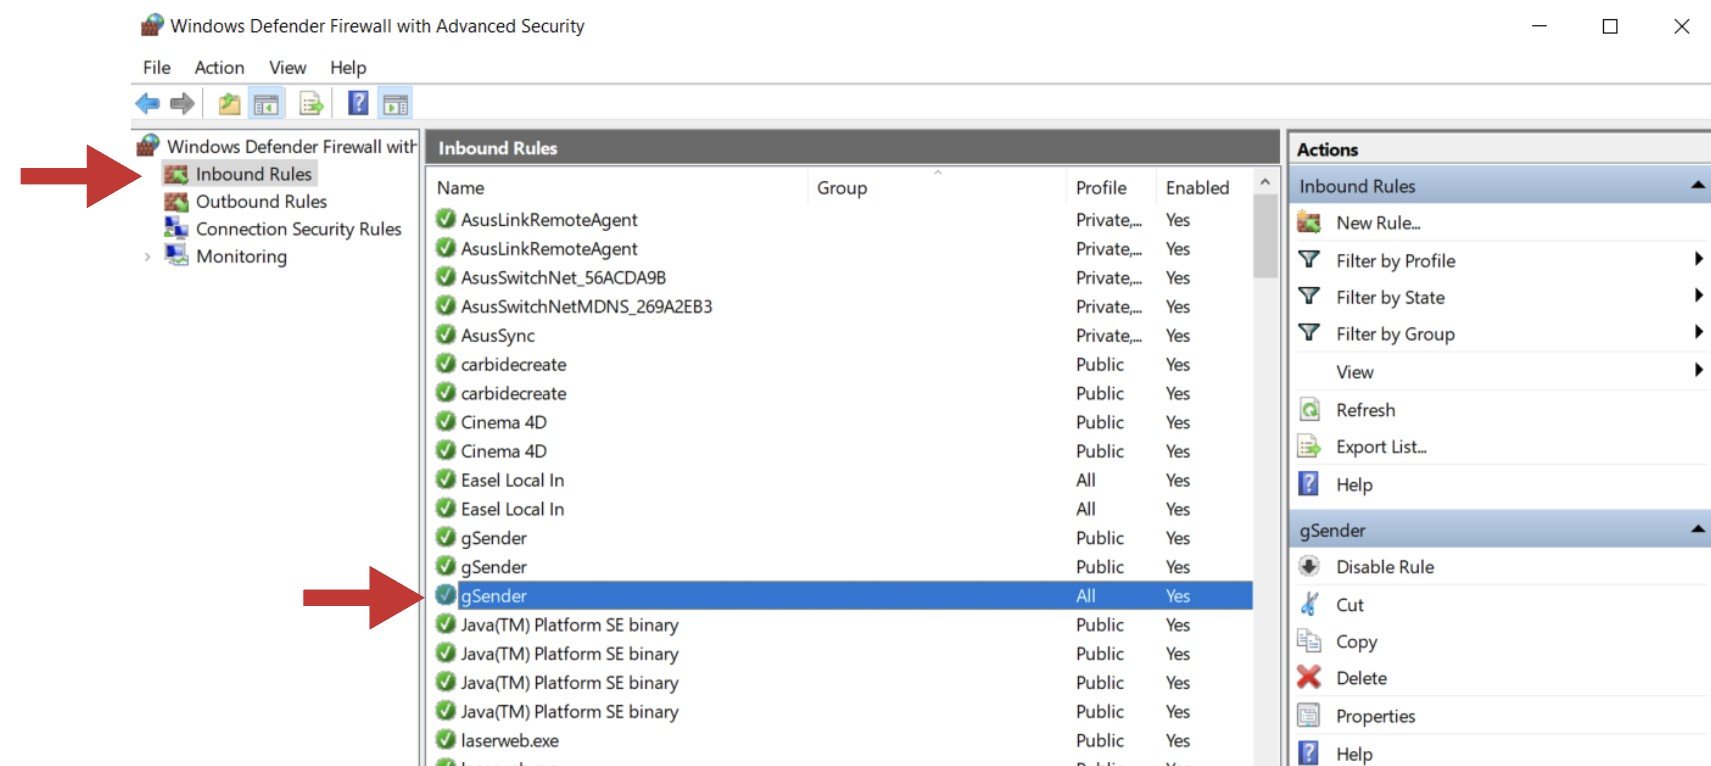Click the rules list vertical scrollbar thumb

click(1265, 236)
